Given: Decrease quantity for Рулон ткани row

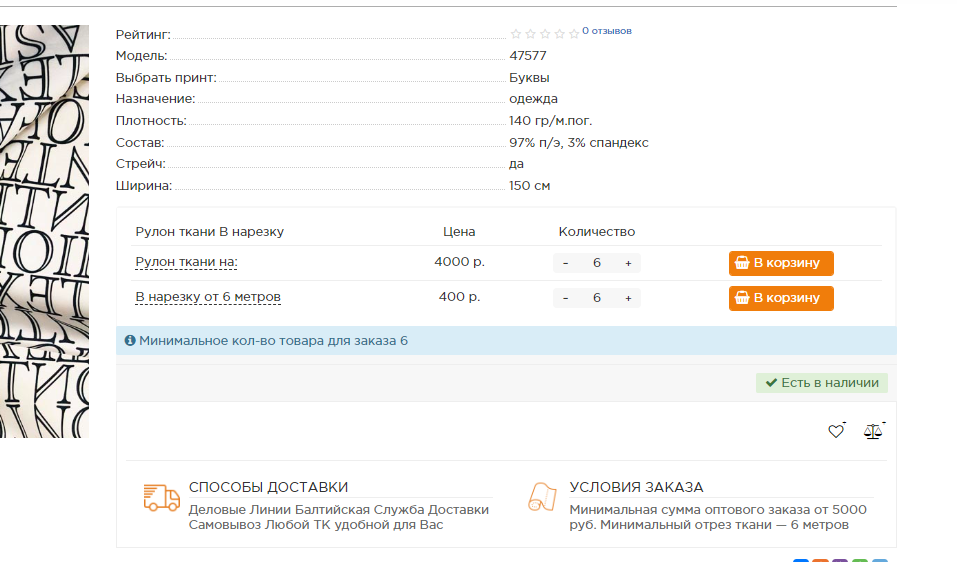Looking at the screenshot, I should coord(566,263).
